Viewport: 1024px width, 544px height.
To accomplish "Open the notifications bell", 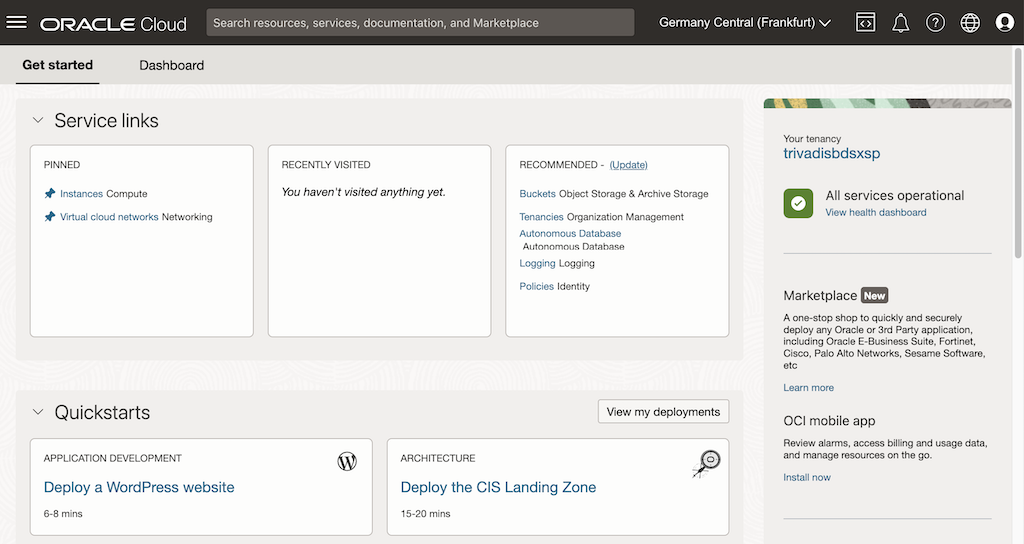I will coord(901,23).
